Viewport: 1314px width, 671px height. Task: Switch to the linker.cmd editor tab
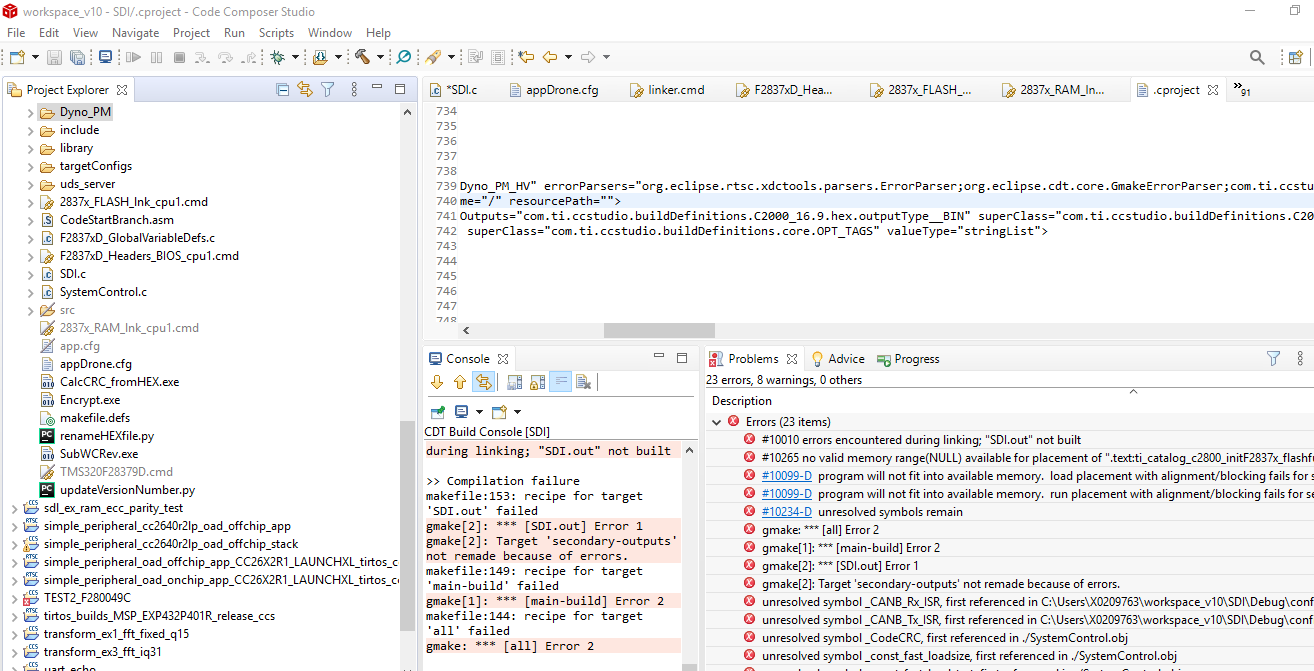675,90
